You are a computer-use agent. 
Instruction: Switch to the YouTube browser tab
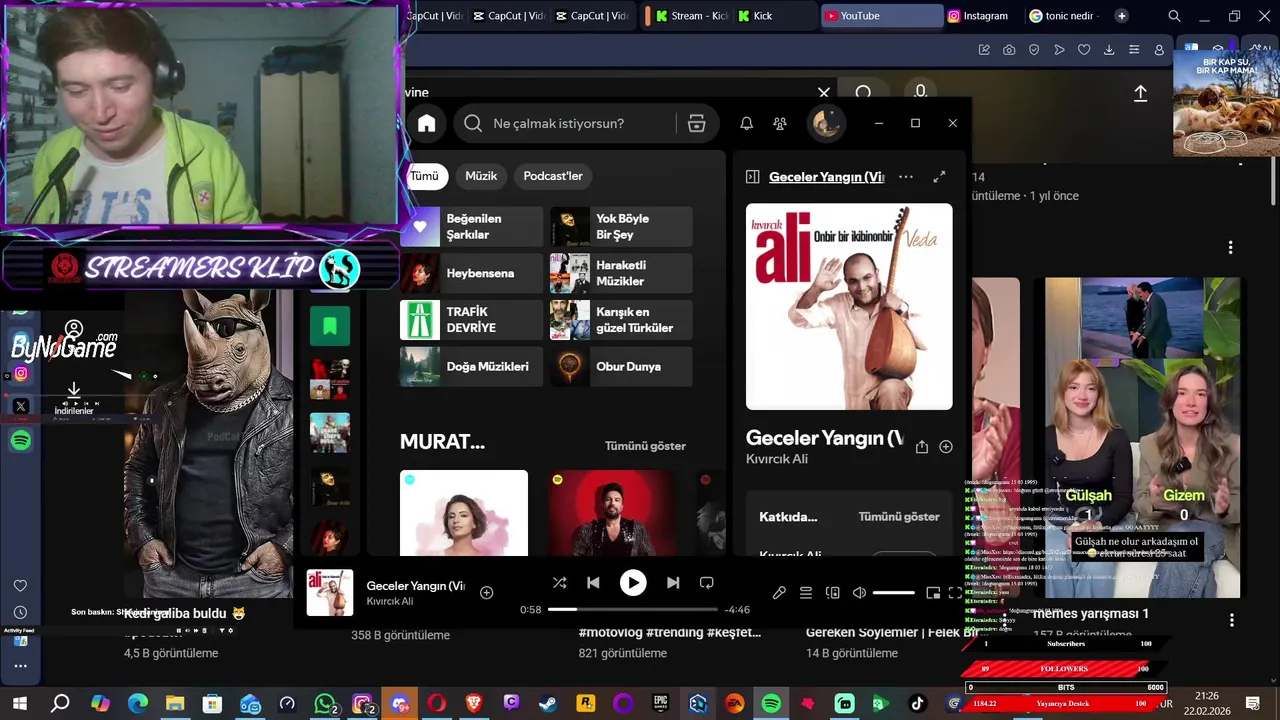pos(880,16)
